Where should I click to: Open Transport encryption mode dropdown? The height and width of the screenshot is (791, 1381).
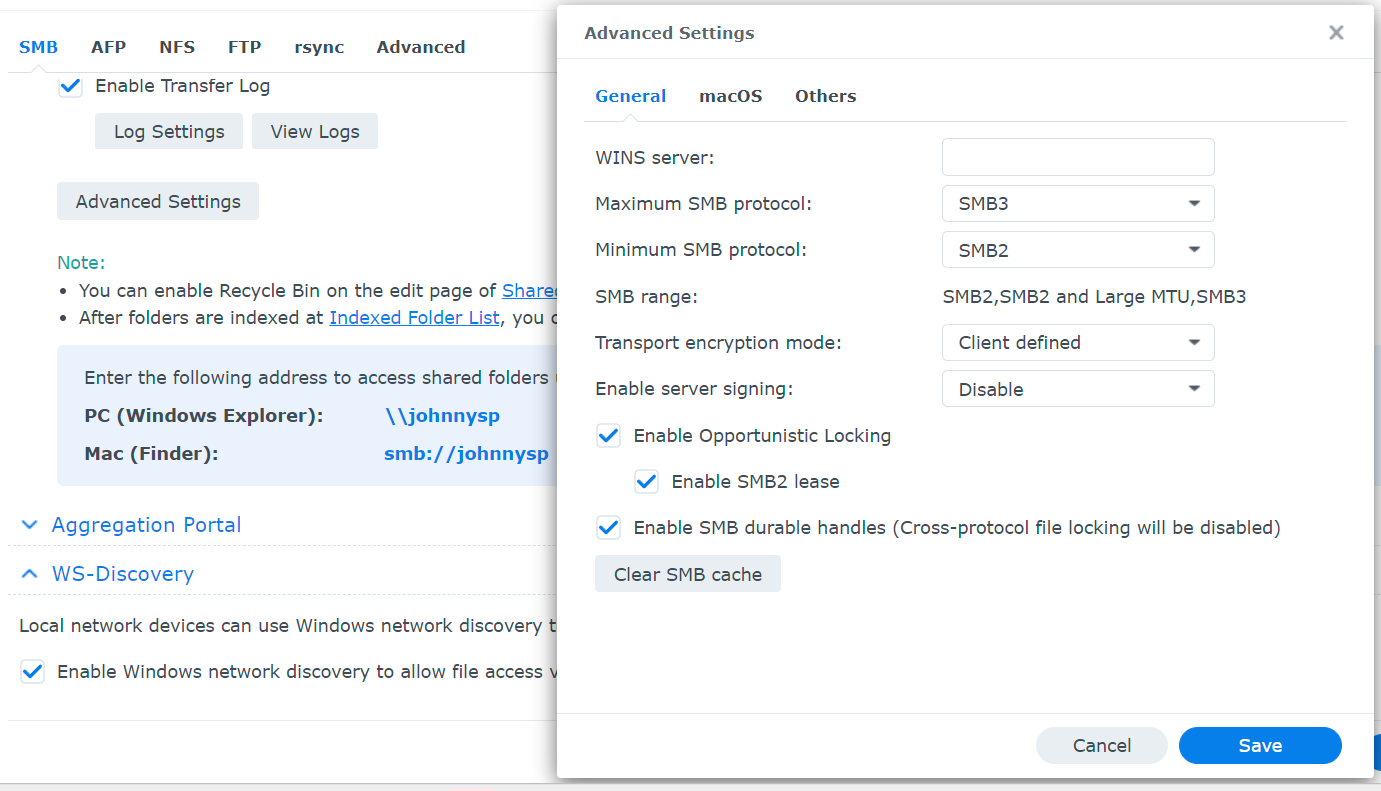[1078, 342]
